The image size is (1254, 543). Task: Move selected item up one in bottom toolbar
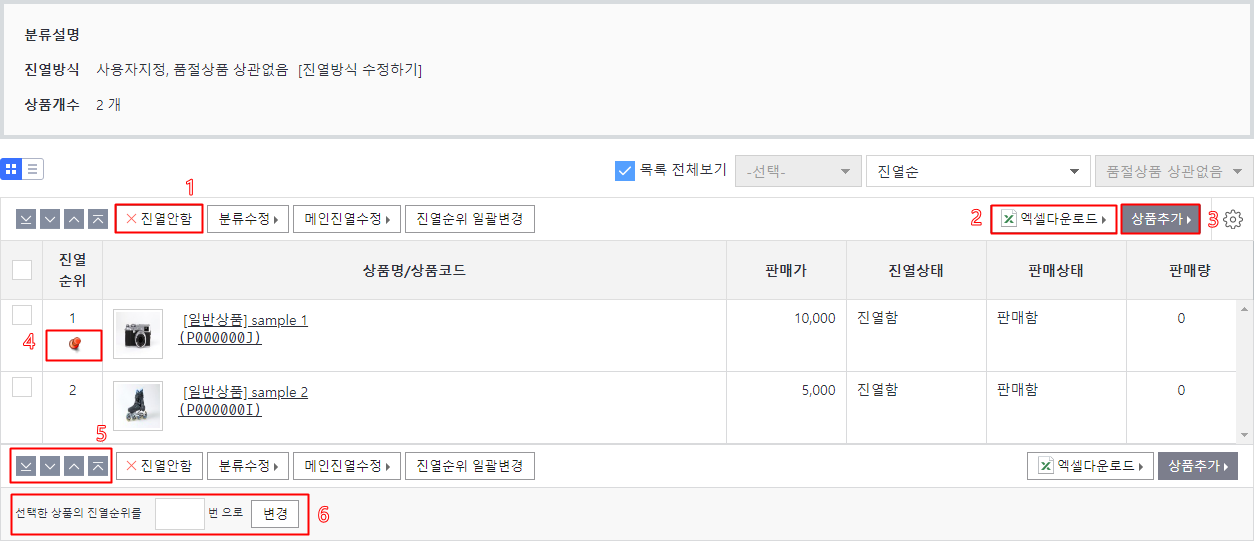pos(74,466)
